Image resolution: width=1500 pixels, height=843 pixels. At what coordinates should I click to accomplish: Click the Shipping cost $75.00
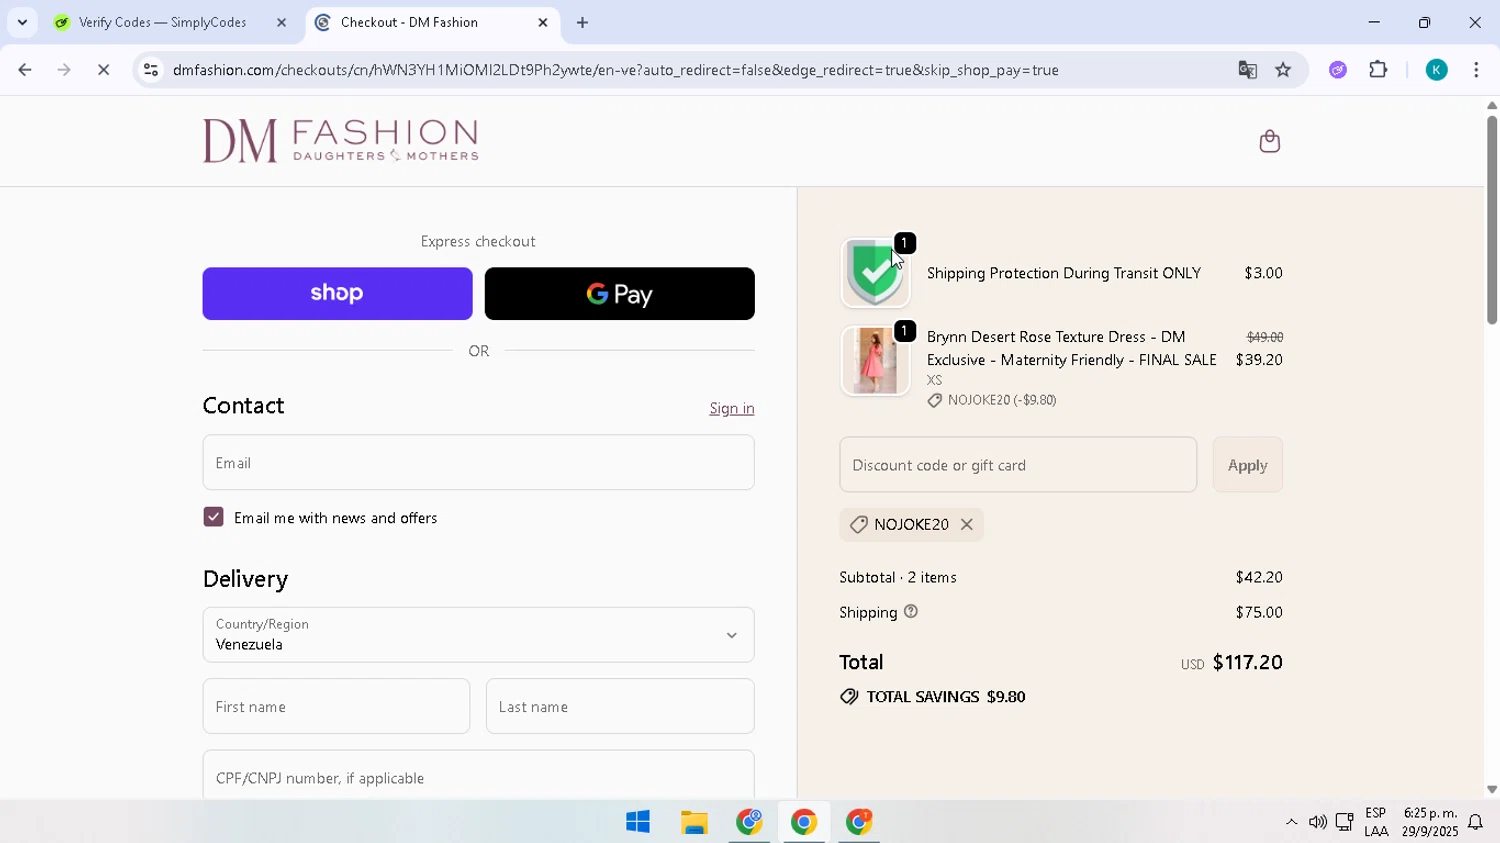point(1259,612)
